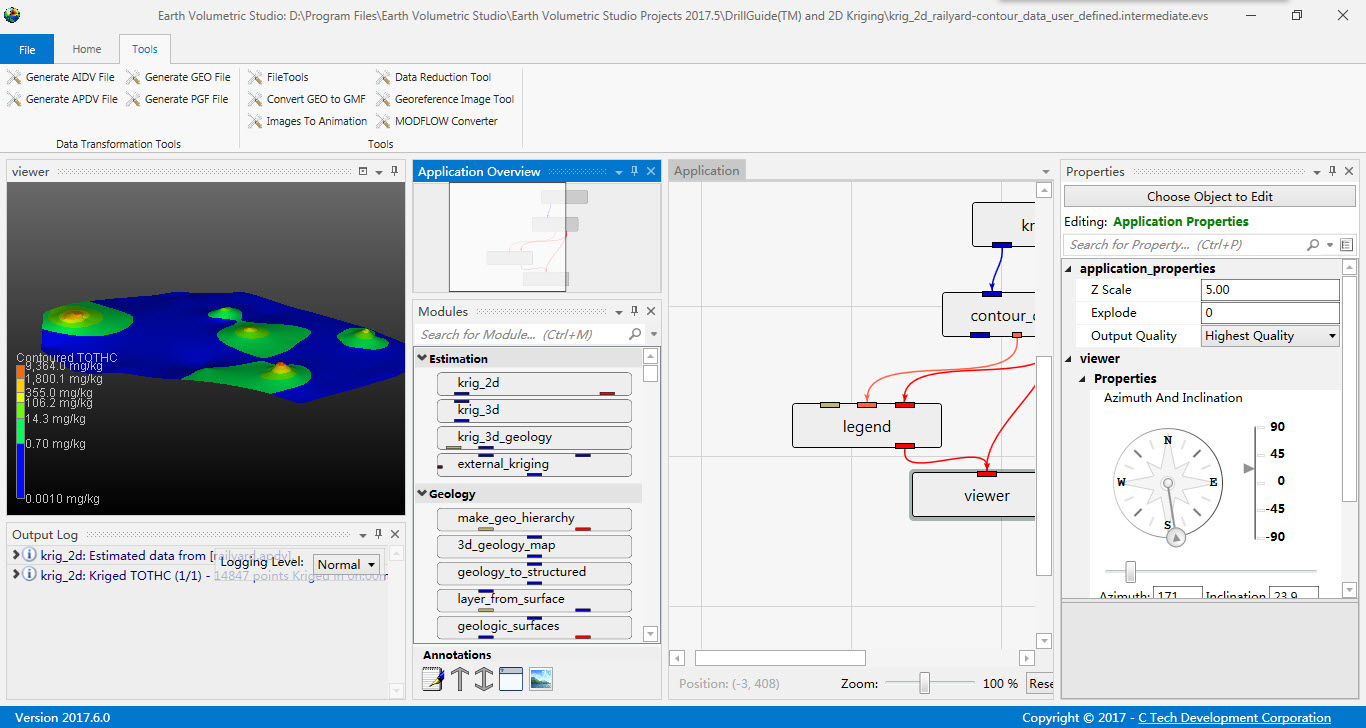The image size is (1366, 728).
Task: Open Images To Animation tool
Action: coord(307,121)
